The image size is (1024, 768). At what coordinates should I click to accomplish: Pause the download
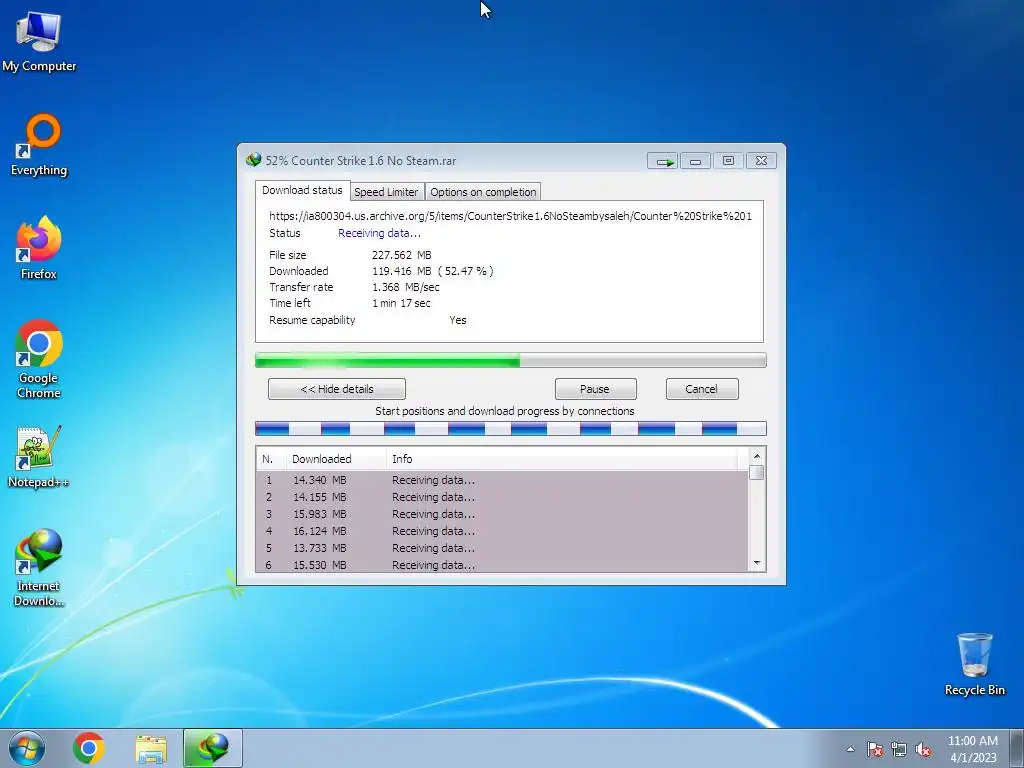(595, 389)
